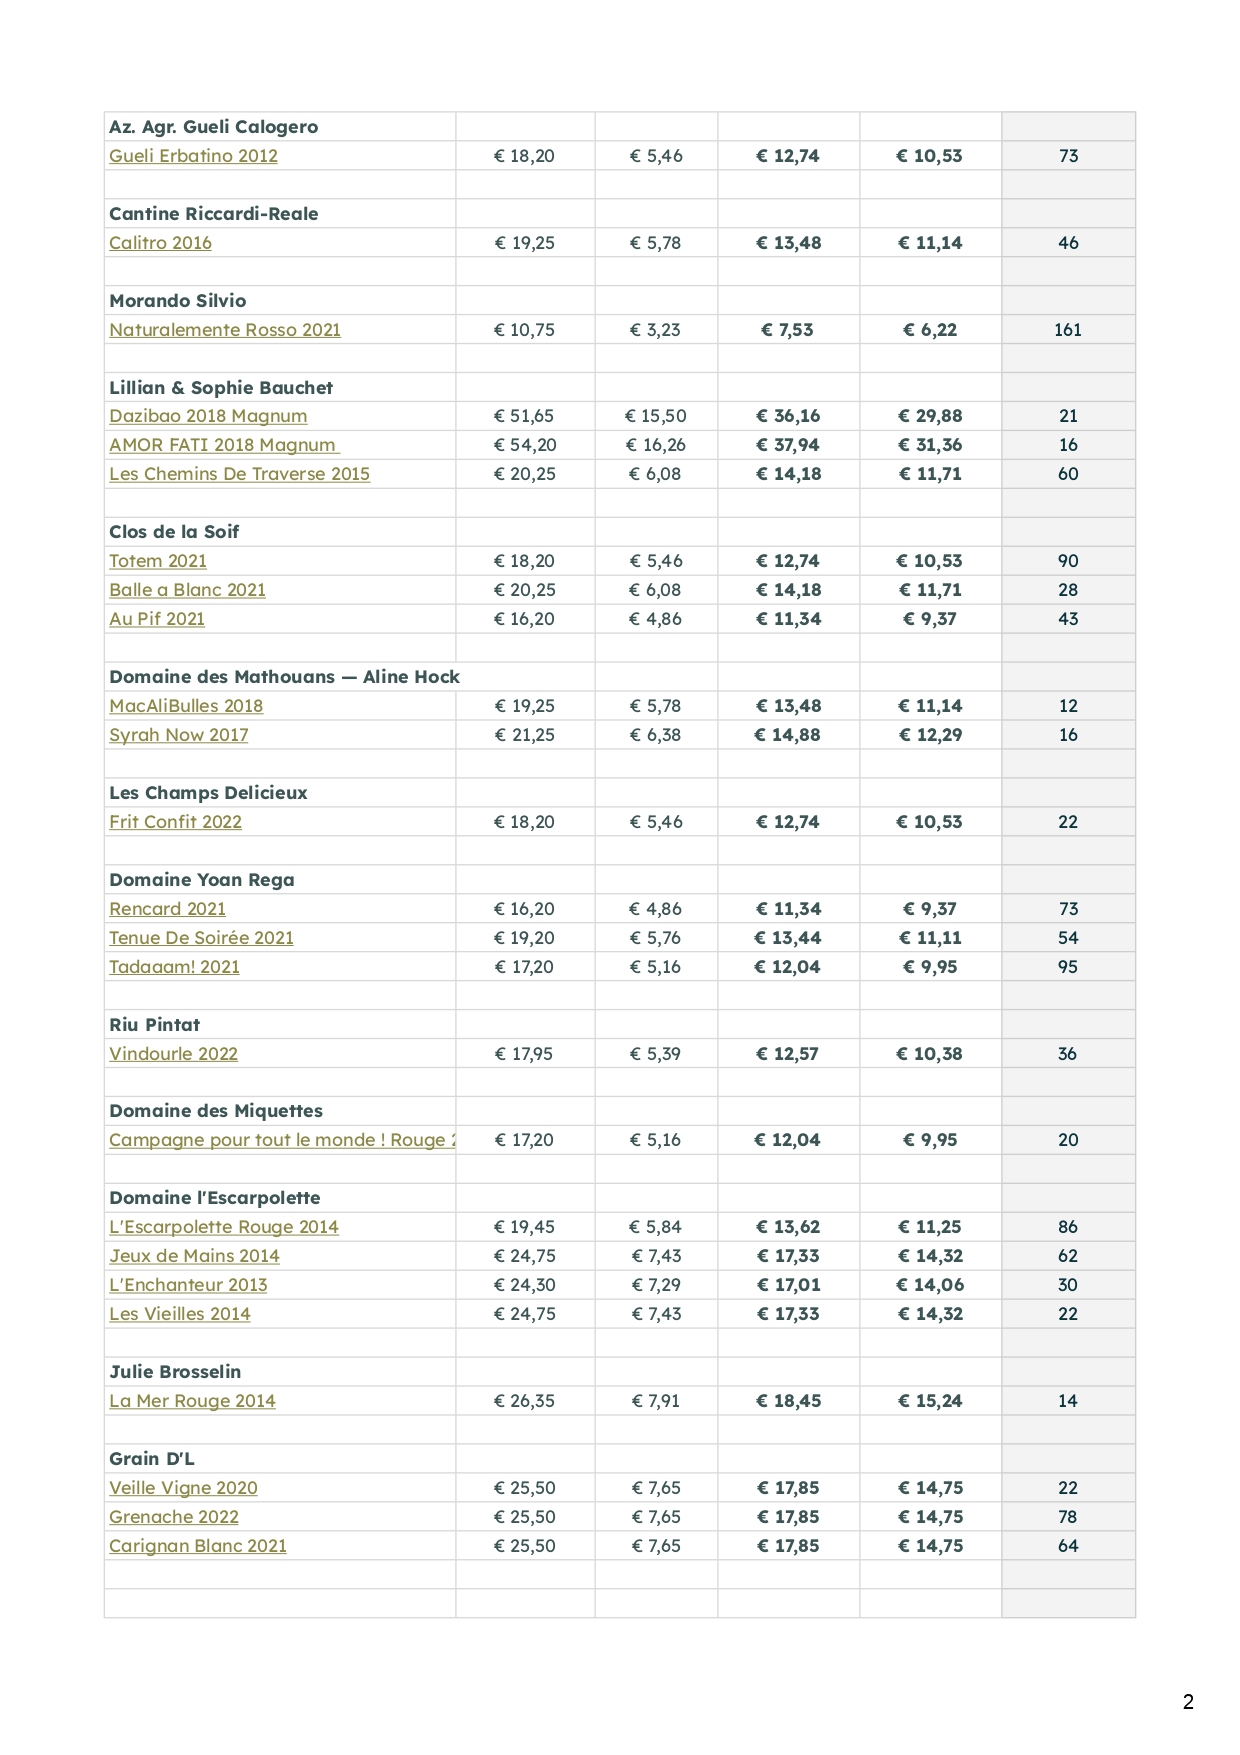Screen dimensions: 1240x1755
Task: Open the Balle a Blanc 2021 link
Action: [x=187, y=590]
